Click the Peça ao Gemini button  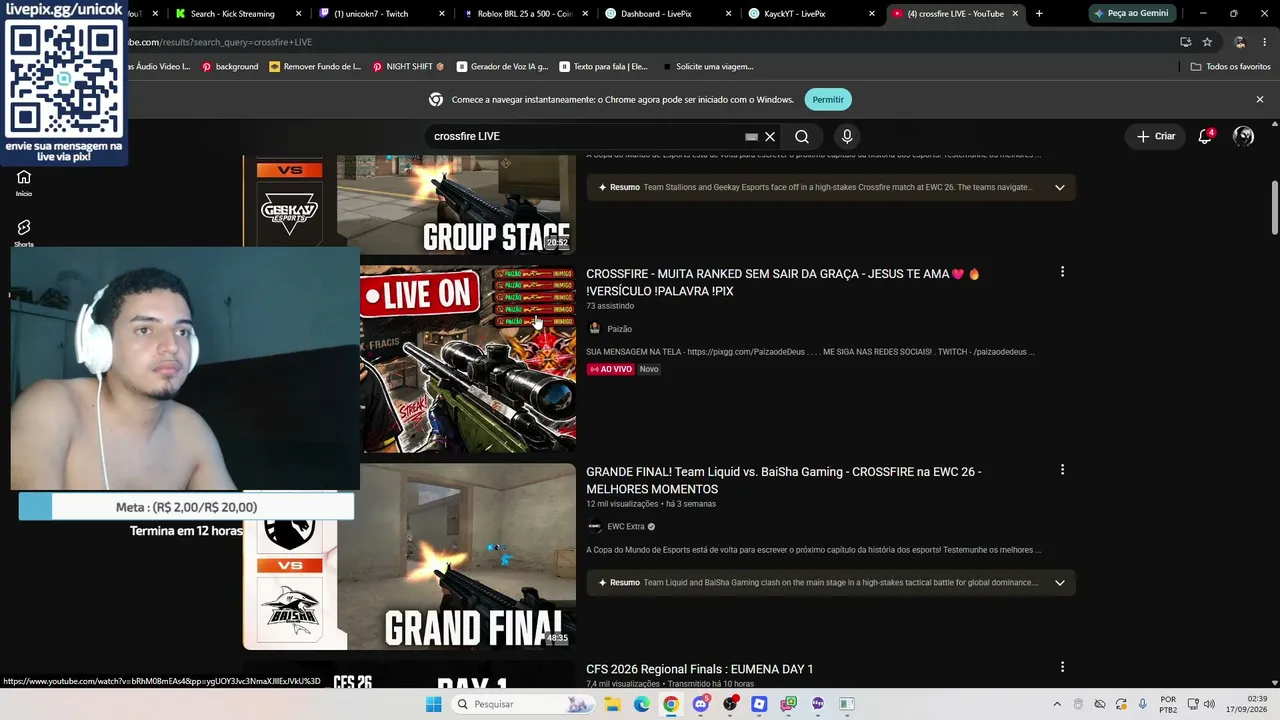[1131, 14]
